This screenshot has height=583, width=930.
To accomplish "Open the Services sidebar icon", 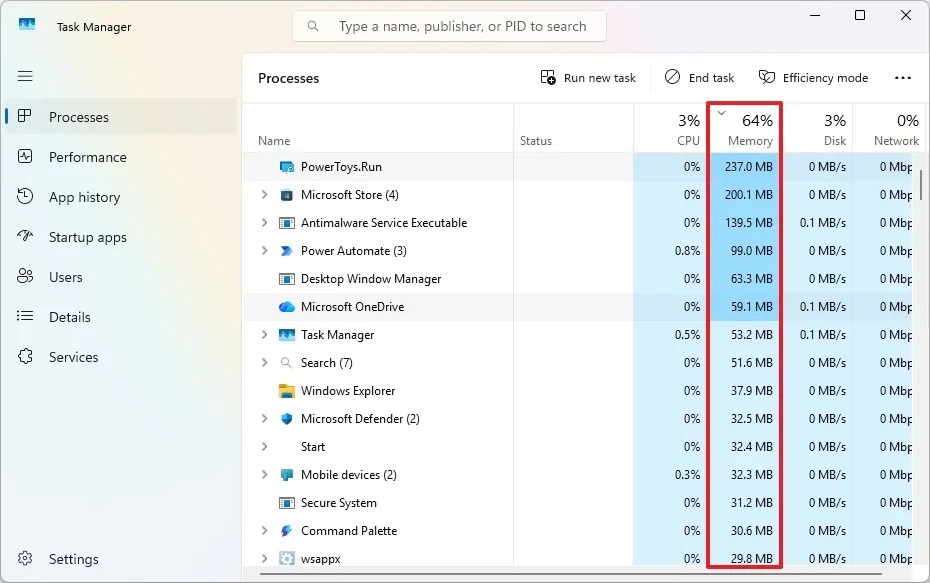I will [25, 357].
